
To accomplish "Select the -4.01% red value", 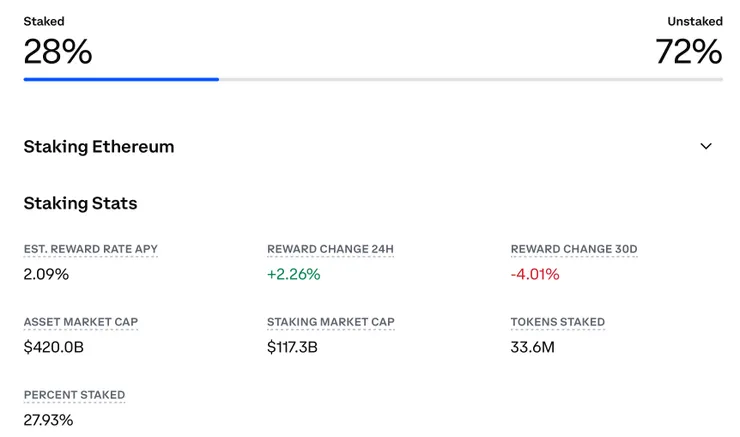I will coord(535,274).
